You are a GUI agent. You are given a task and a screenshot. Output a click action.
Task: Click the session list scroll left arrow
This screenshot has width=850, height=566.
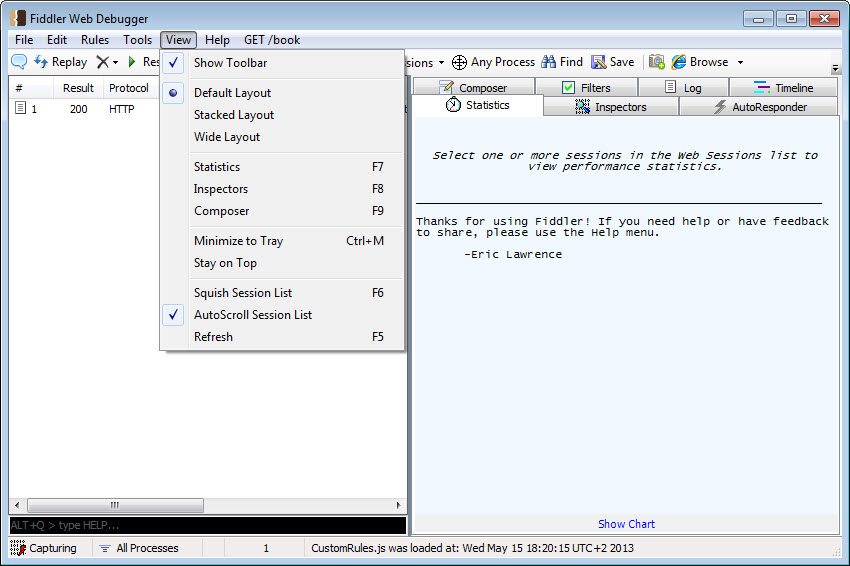17,505
